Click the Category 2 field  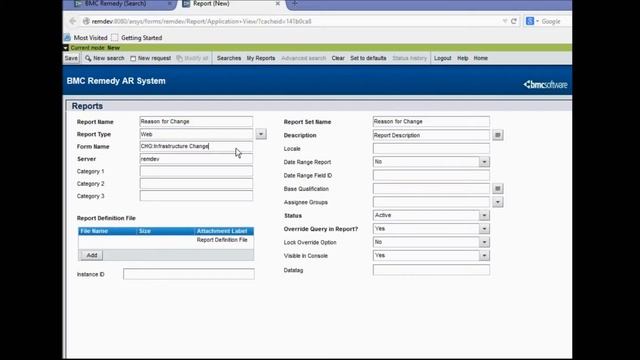coord(196,184)
